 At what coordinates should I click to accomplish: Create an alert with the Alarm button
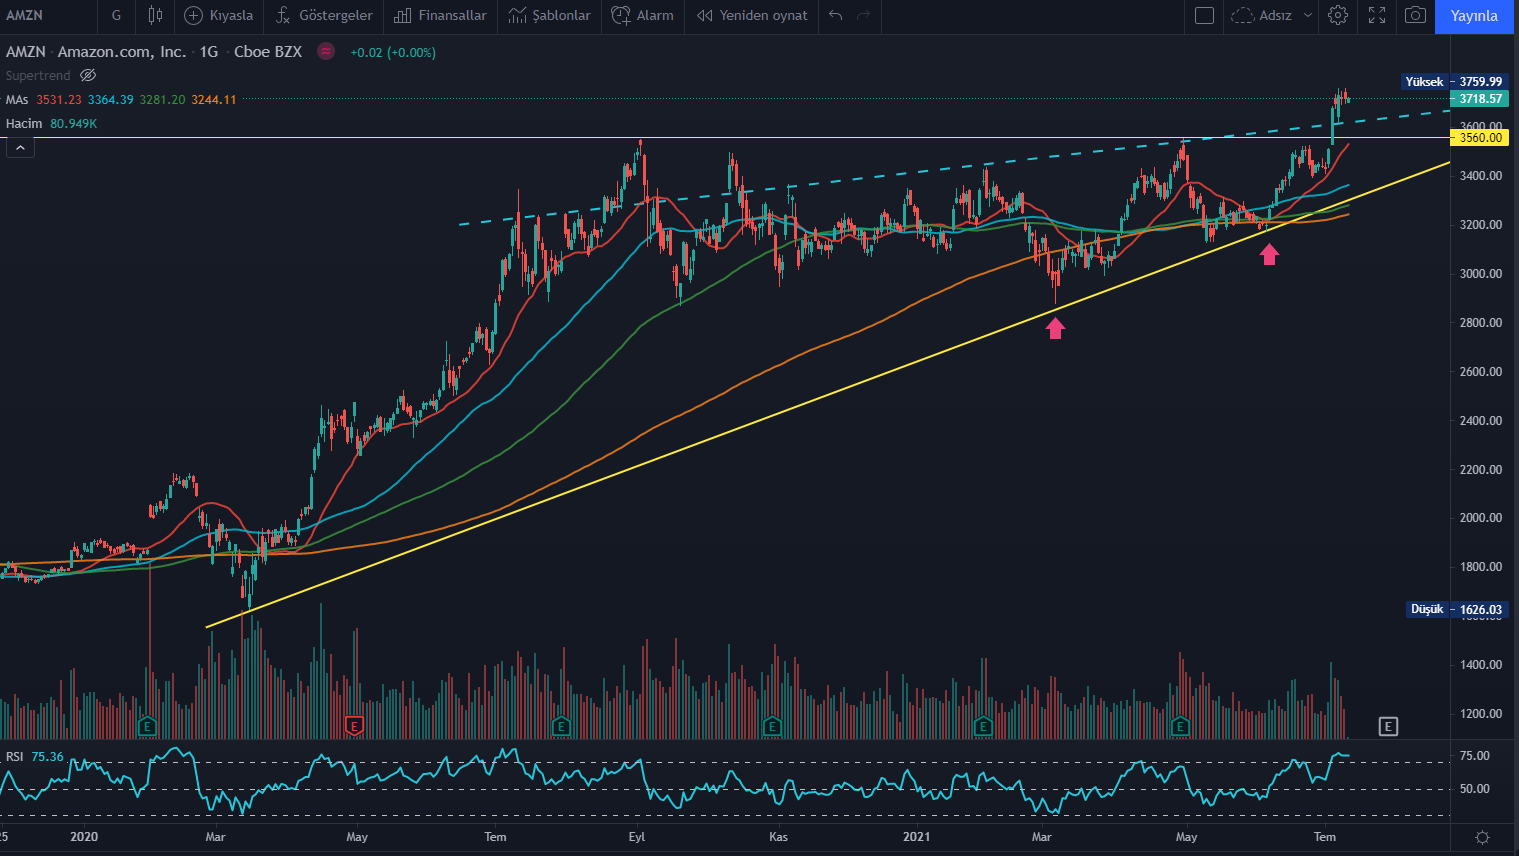(x=643, y=15)
